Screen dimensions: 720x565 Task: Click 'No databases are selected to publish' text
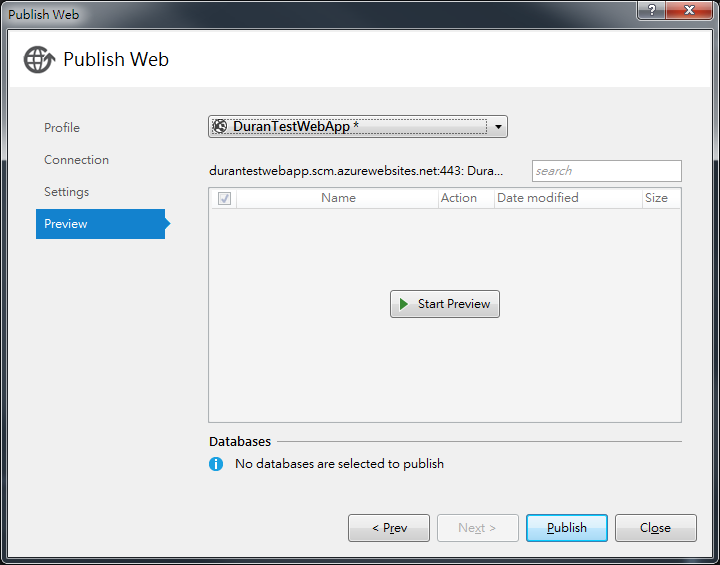coord(339,464)
